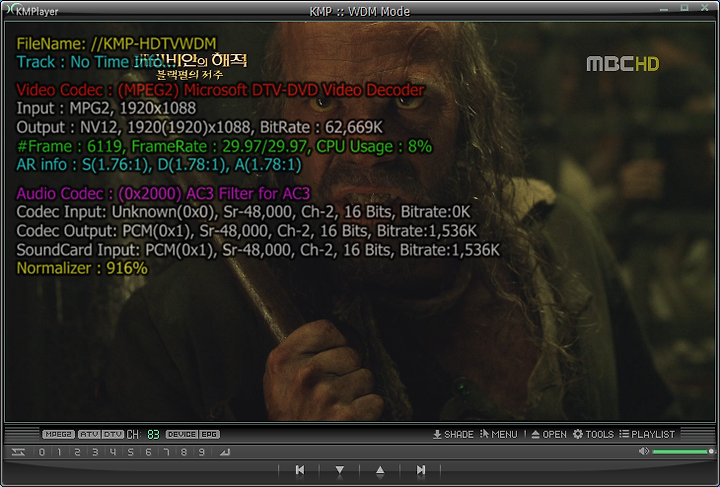Viewport: 720px width, 487px height.
Task: Select channel digit 9
Action: pyautogui.click(x=202, y=452)
